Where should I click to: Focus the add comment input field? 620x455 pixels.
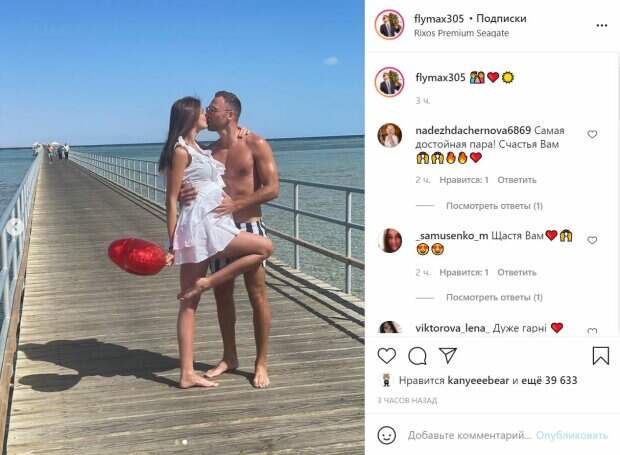coord(469,435)
